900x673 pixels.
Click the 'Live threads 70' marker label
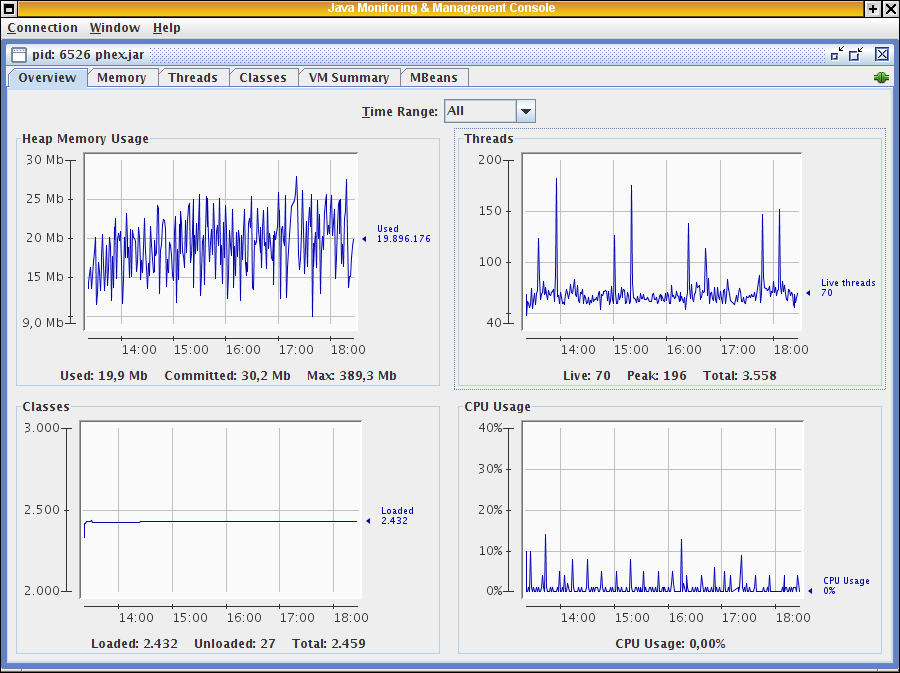pos(848,287)
